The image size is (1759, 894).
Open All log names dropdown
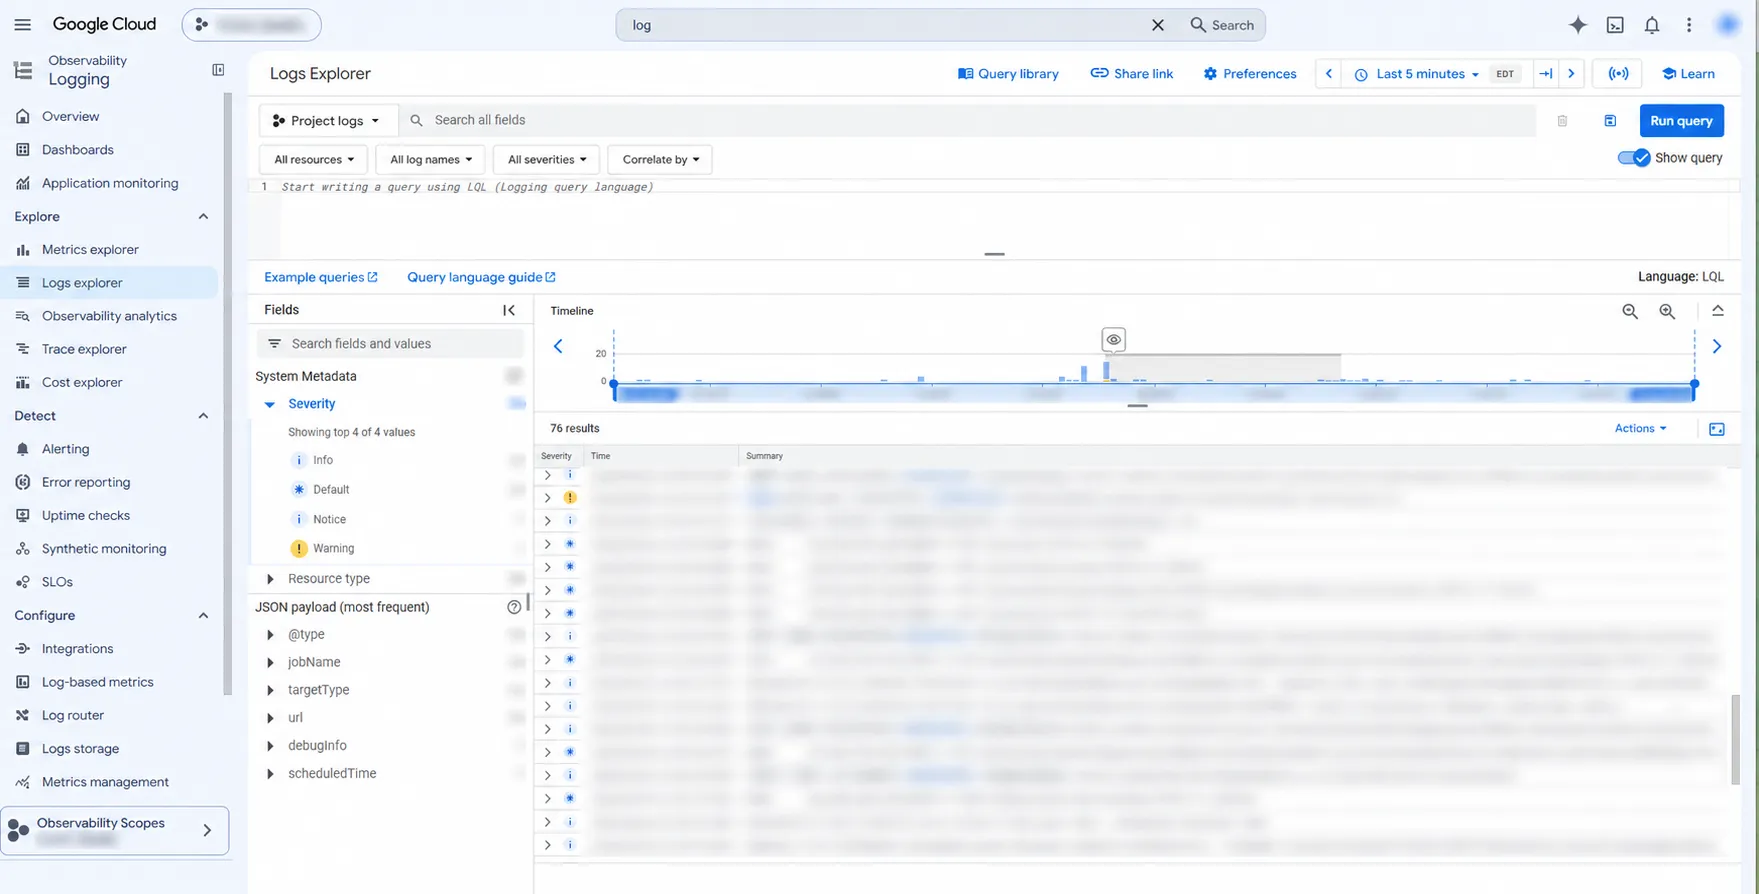[x=430, y=160]
